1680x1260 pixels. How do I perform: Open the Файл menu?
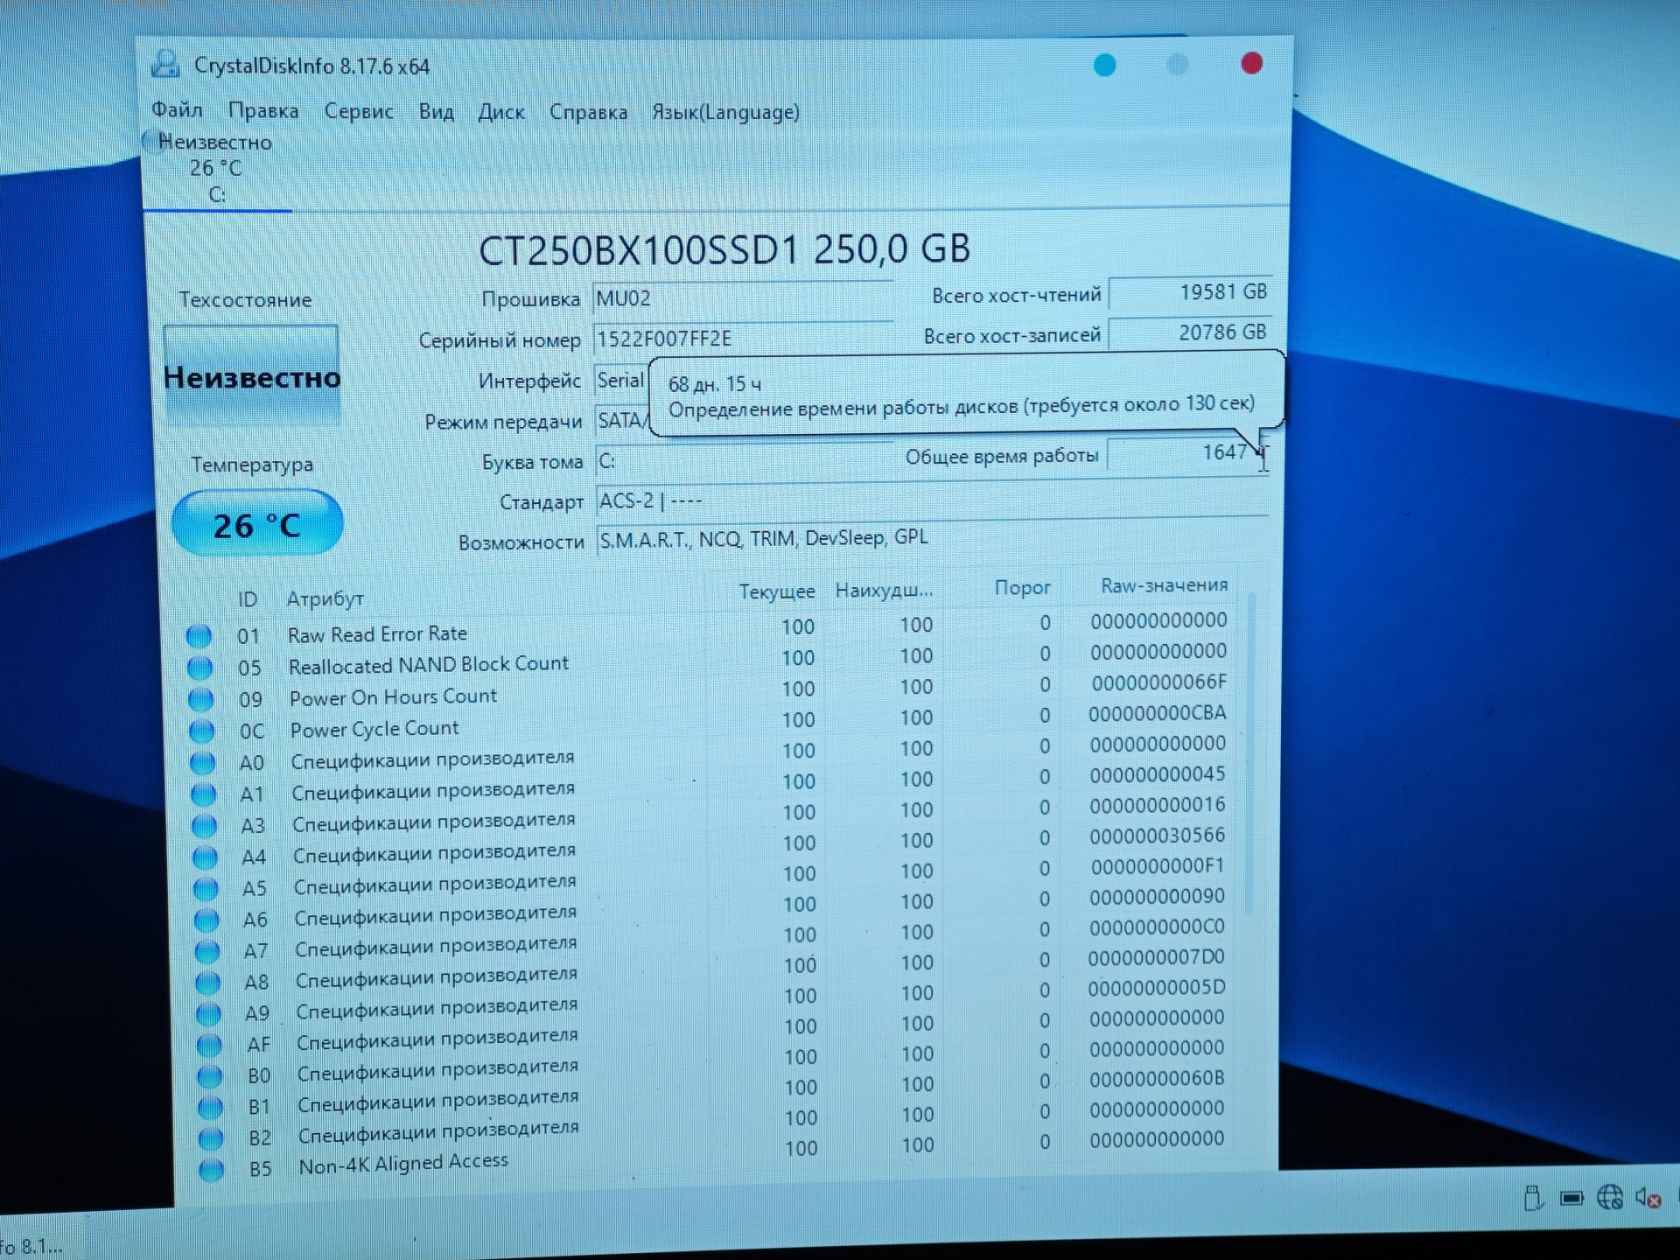pyautogui.click(x=177, y=110)
